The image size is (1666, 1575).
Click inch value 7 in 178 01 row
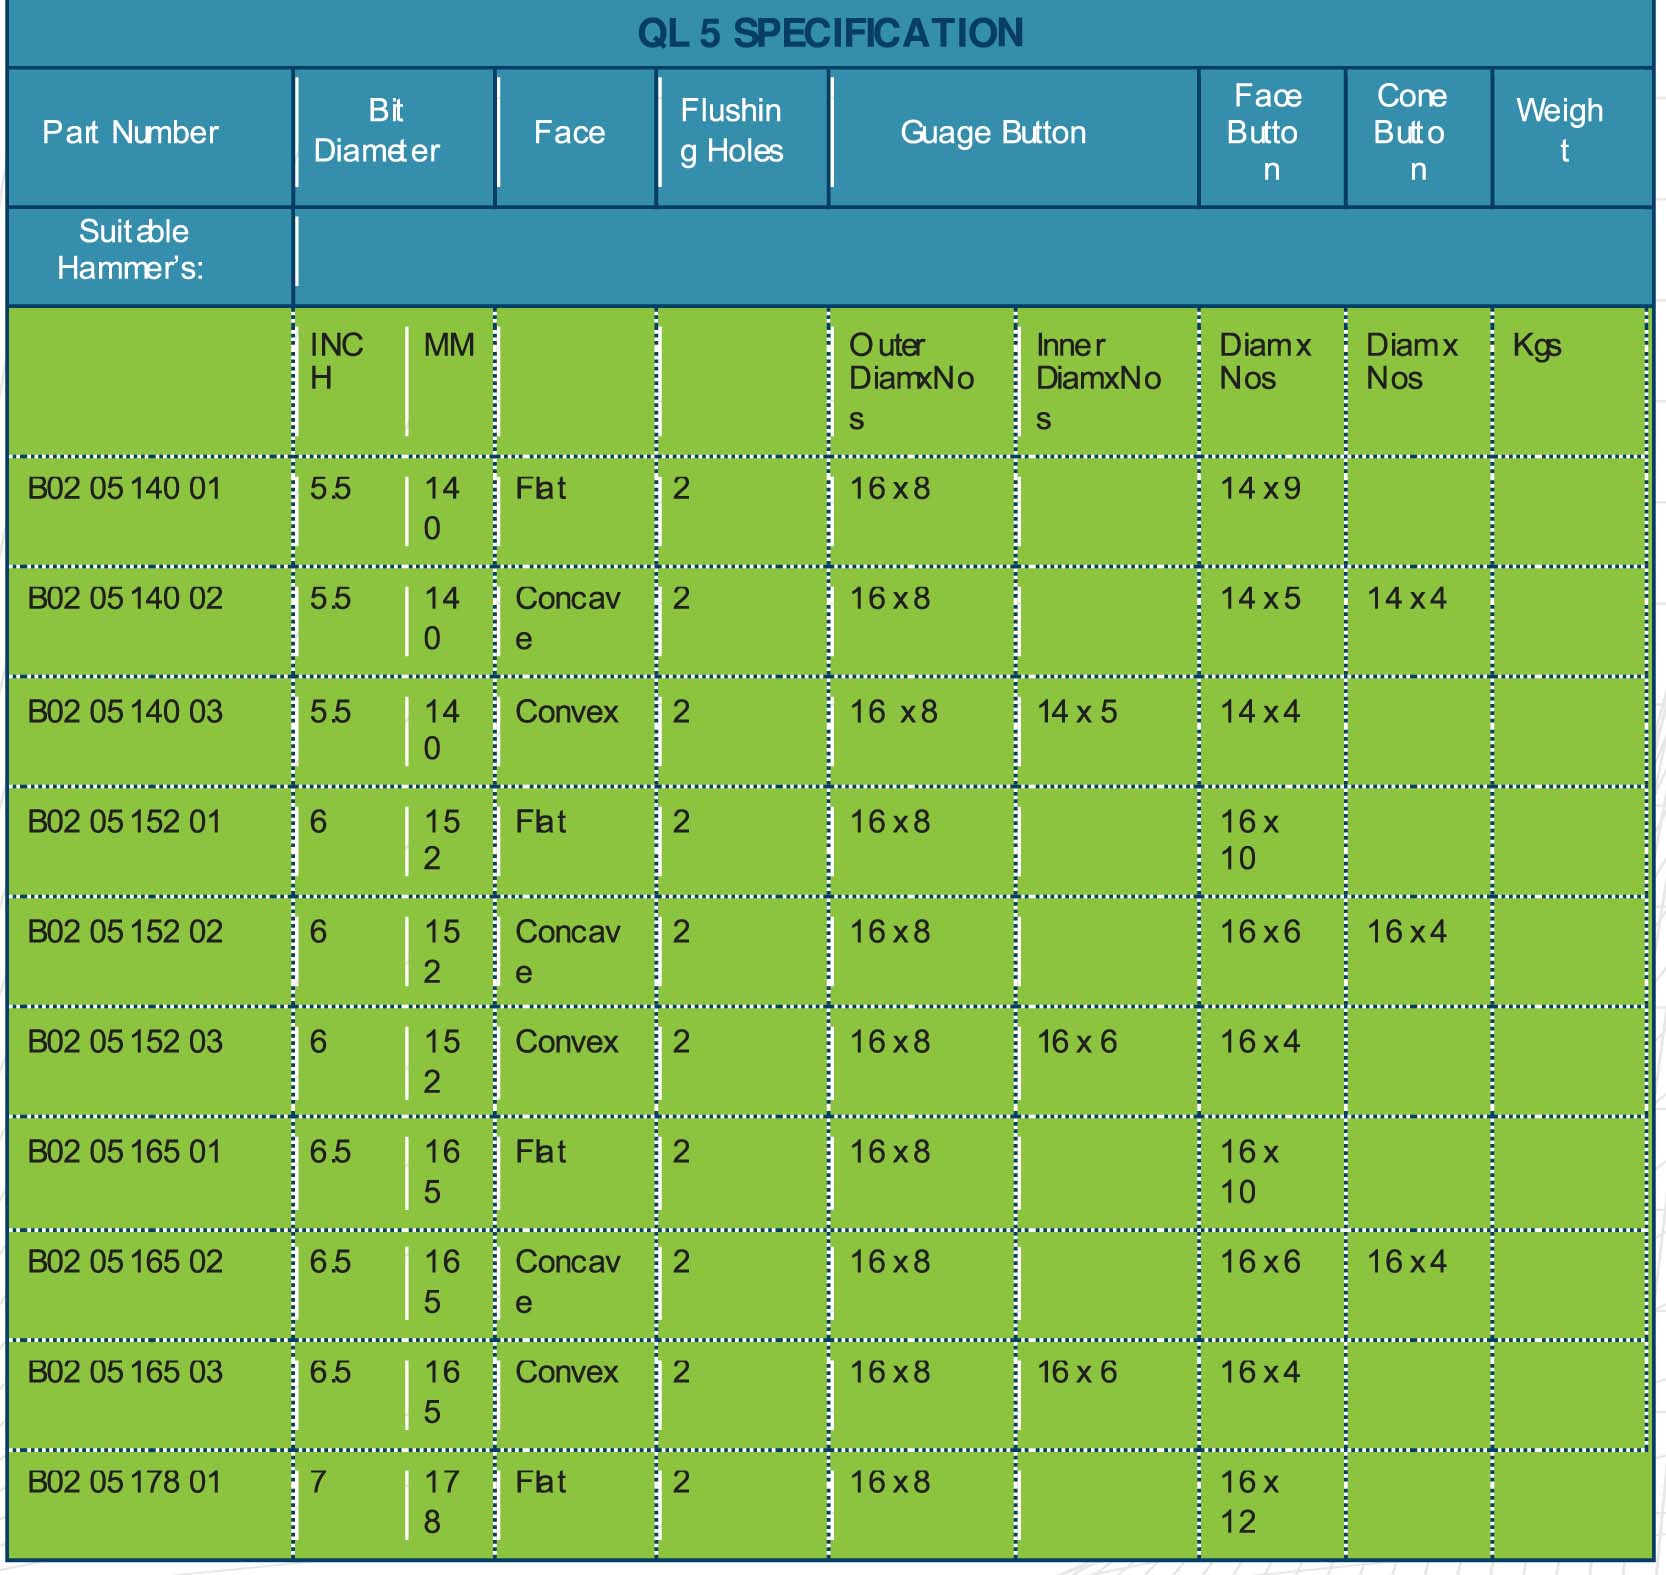pos(318,1481)
